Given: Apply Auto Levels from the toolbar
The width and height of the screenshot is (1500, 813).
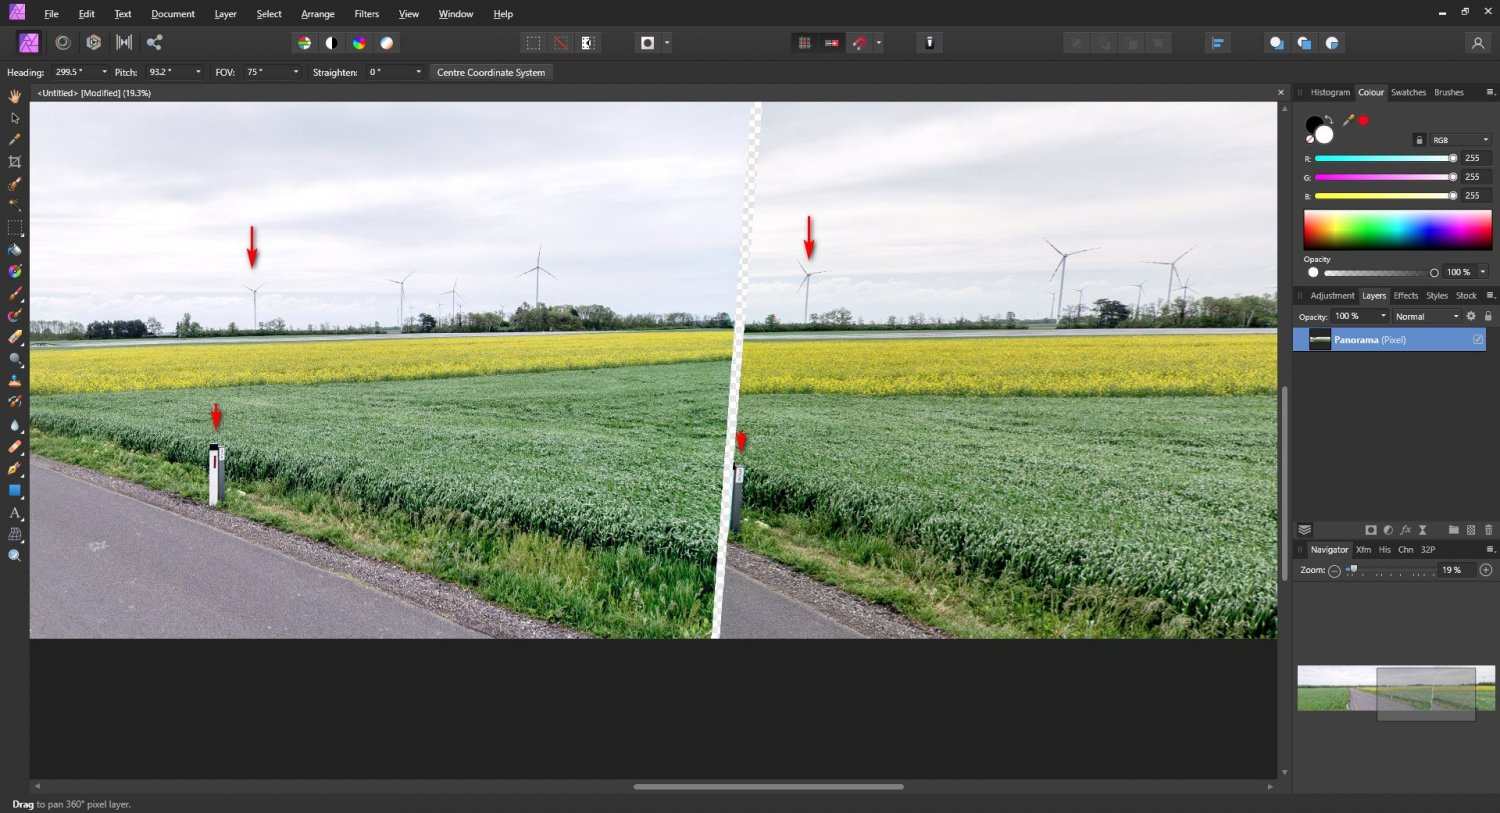Looking at the screenshot, I should click(x=303, y=42).
